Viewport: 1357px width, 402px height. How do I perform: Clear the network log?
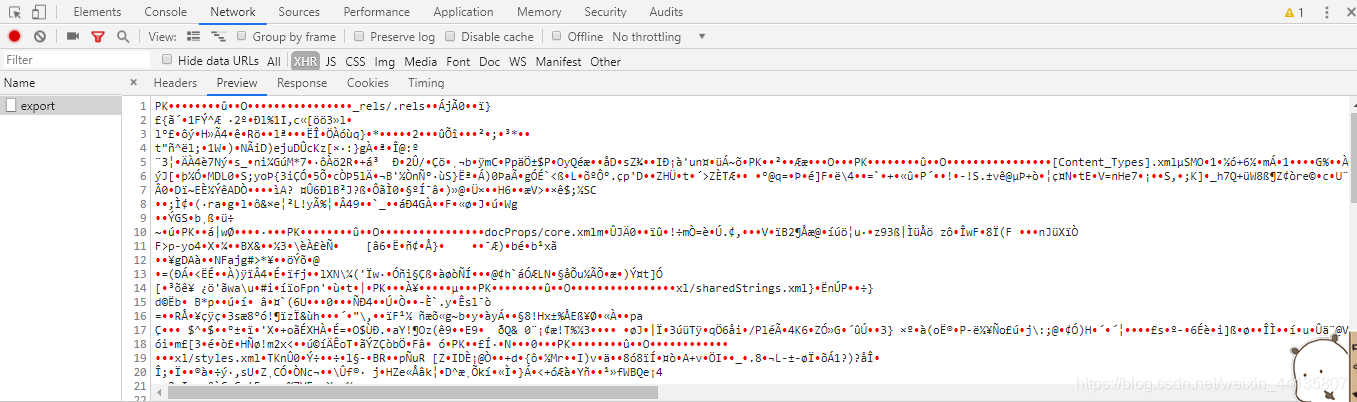(40, 36)
